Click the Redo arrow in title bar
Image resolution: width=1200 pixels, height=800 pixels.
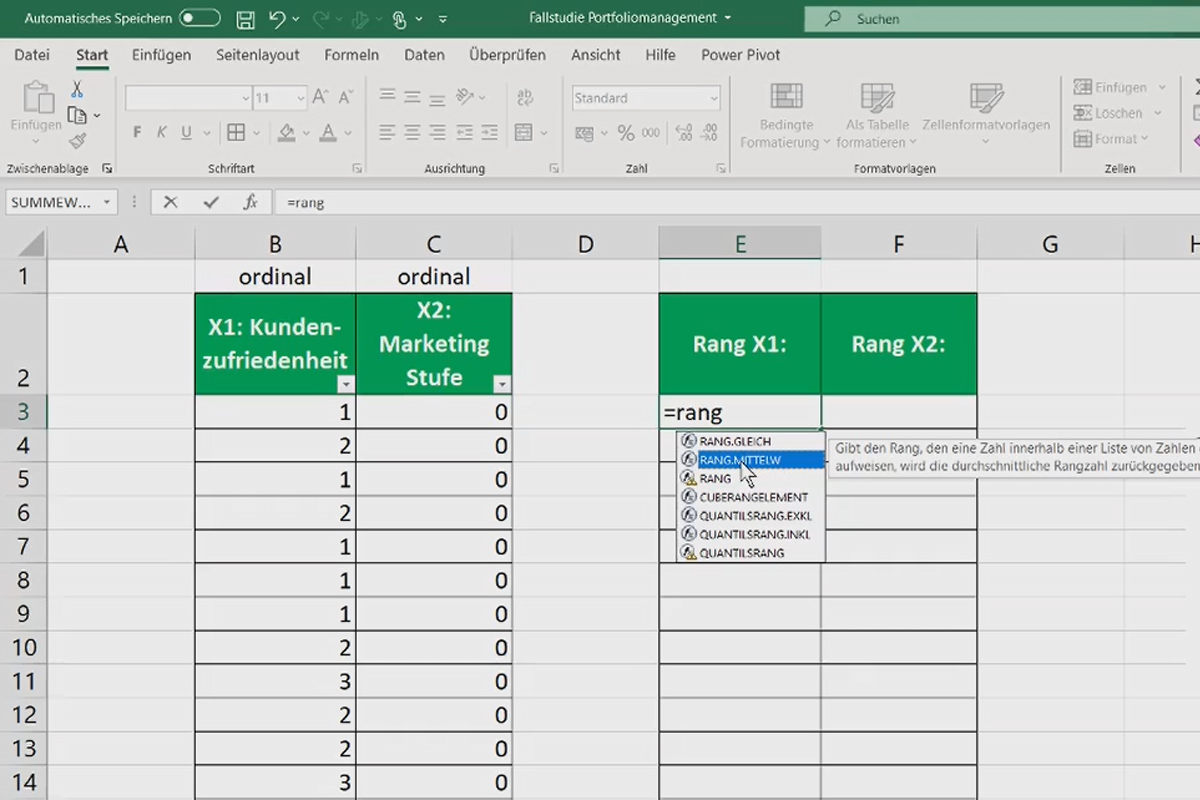click(x=322, y=18)
